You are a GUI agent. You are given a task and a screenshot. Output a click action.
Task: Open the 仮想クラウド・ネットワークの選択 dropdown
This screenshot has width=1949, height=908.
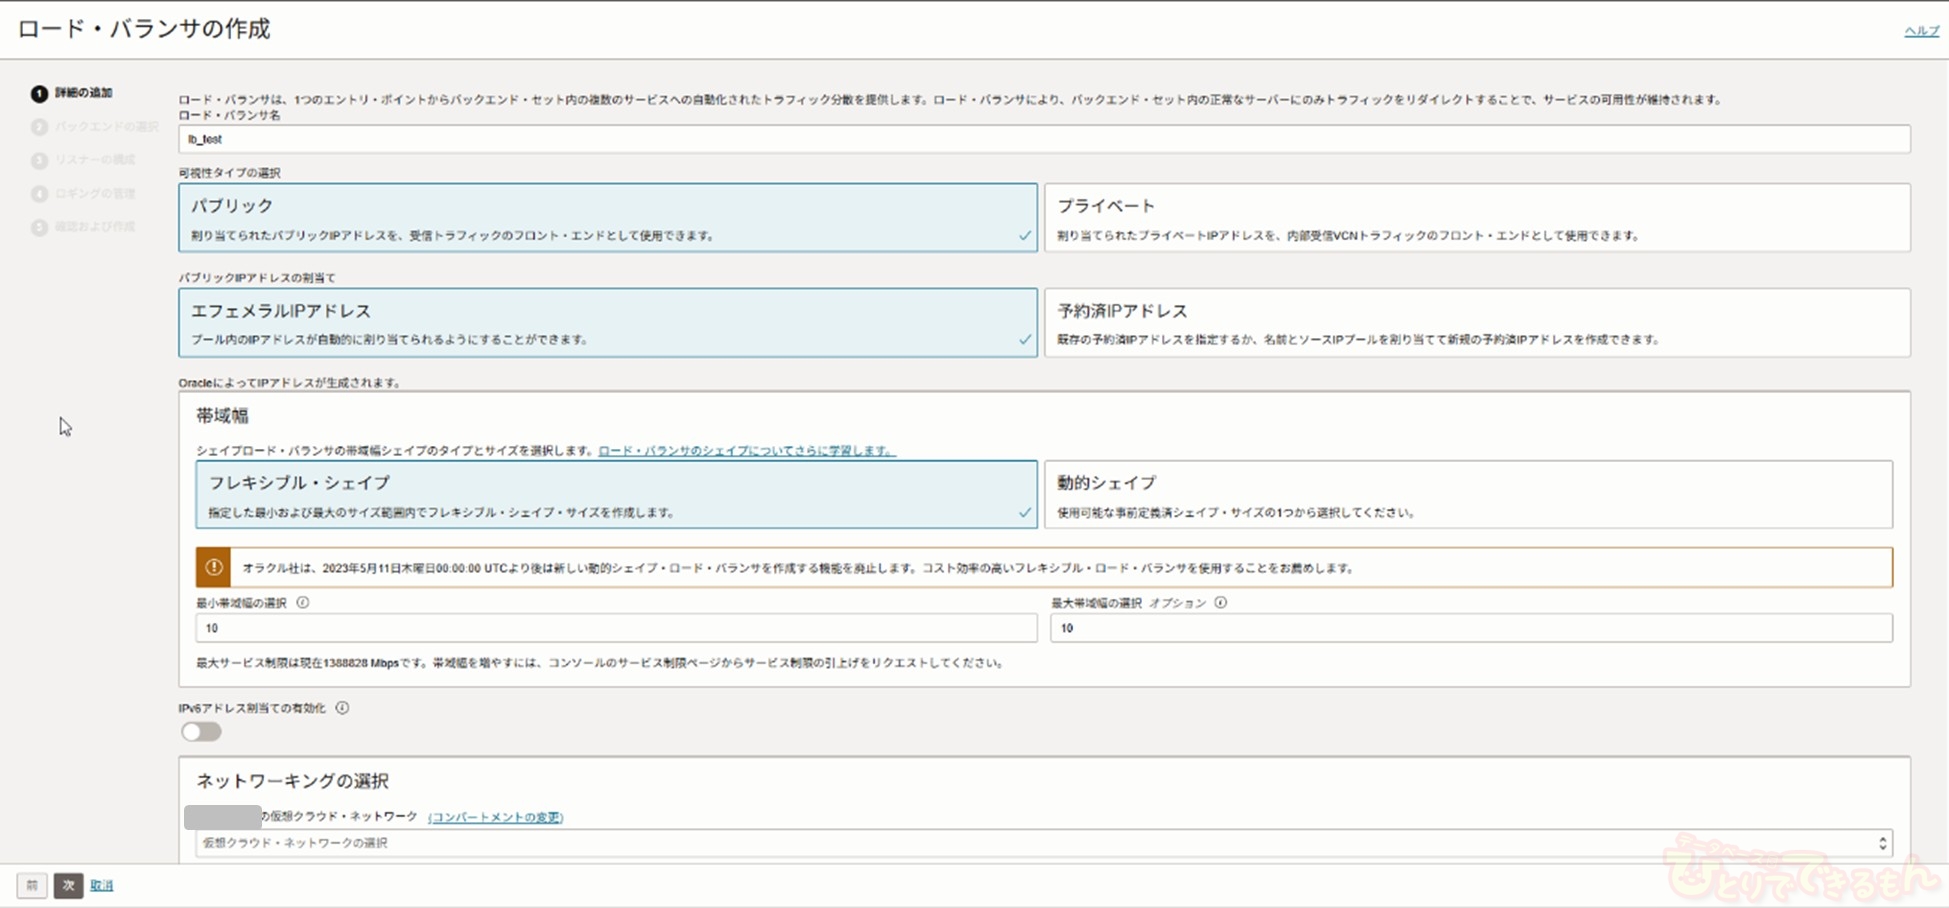1040,843
